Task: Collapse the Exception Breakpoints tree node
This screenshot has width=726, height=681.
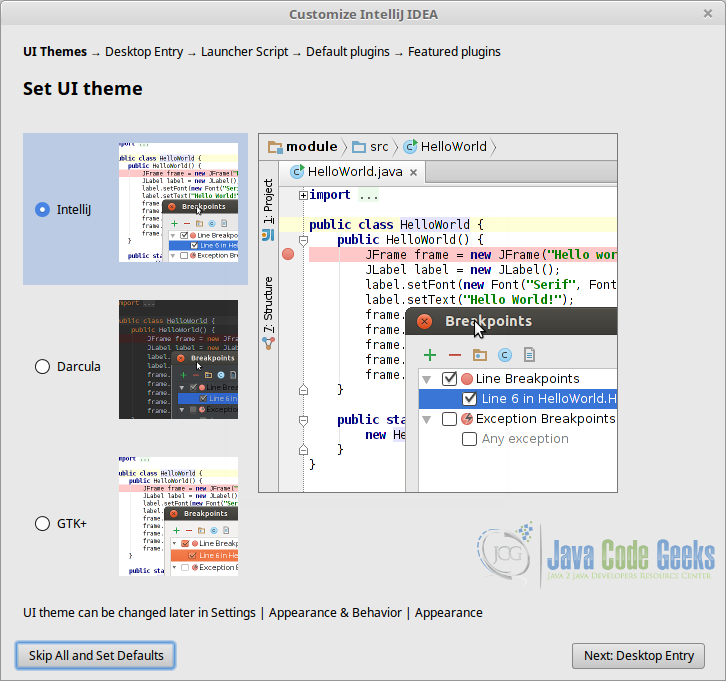Action: coord(427,419)
